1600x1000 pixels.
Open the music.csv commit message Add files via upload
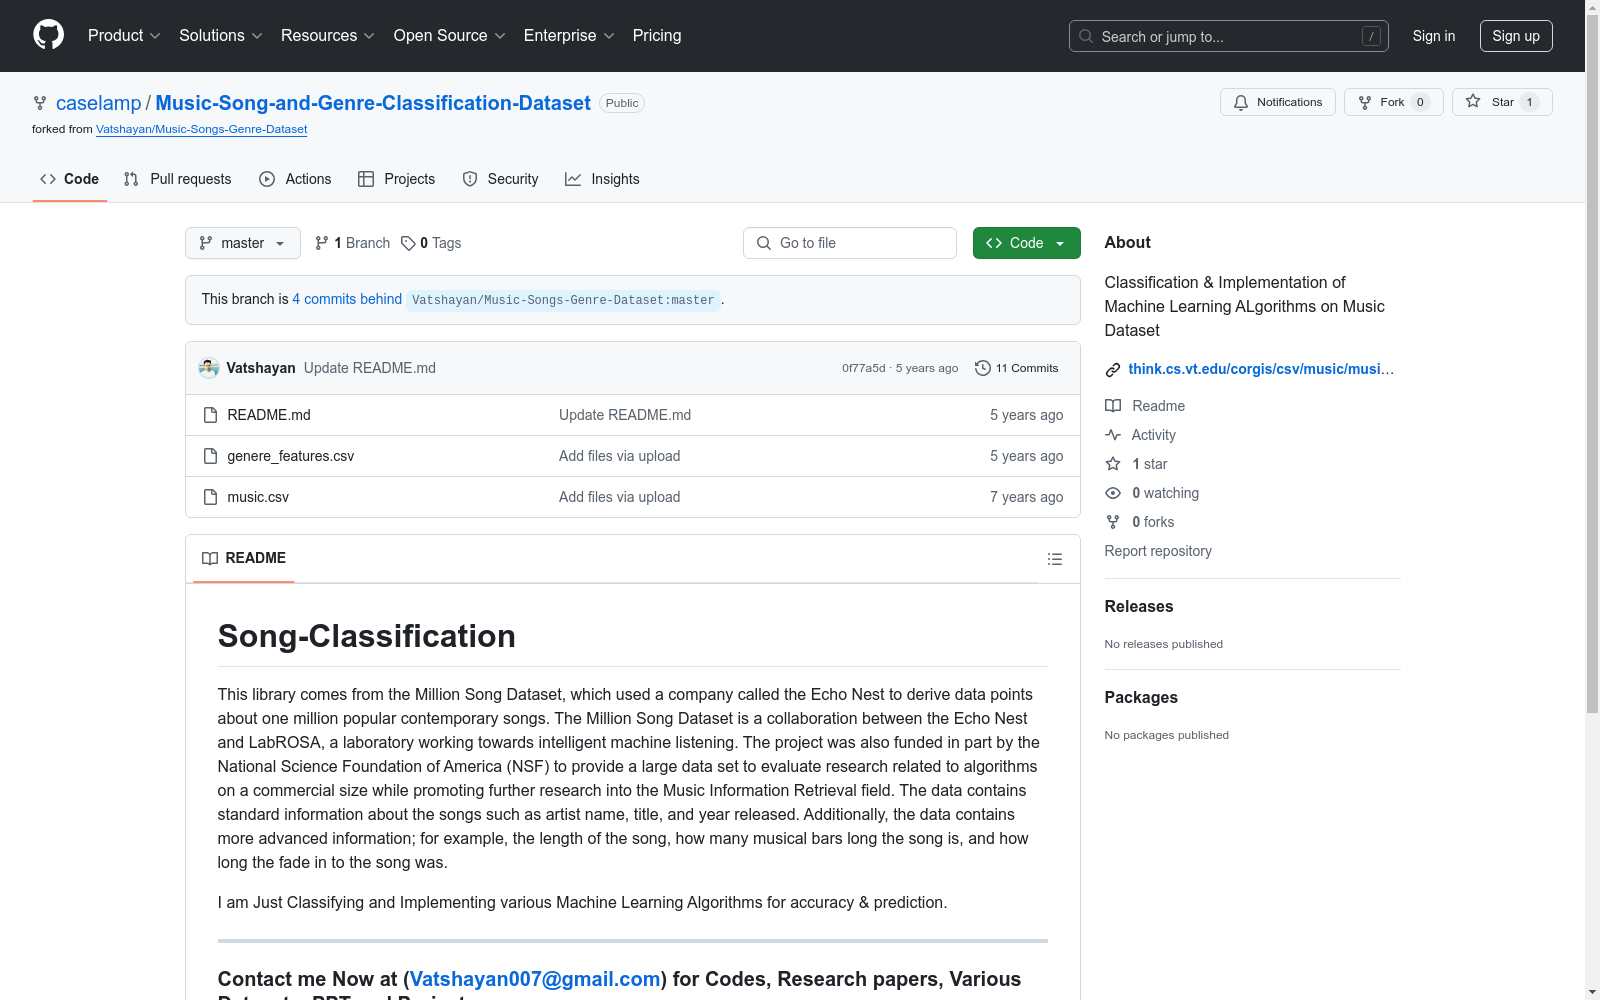[x=620, y=497]
